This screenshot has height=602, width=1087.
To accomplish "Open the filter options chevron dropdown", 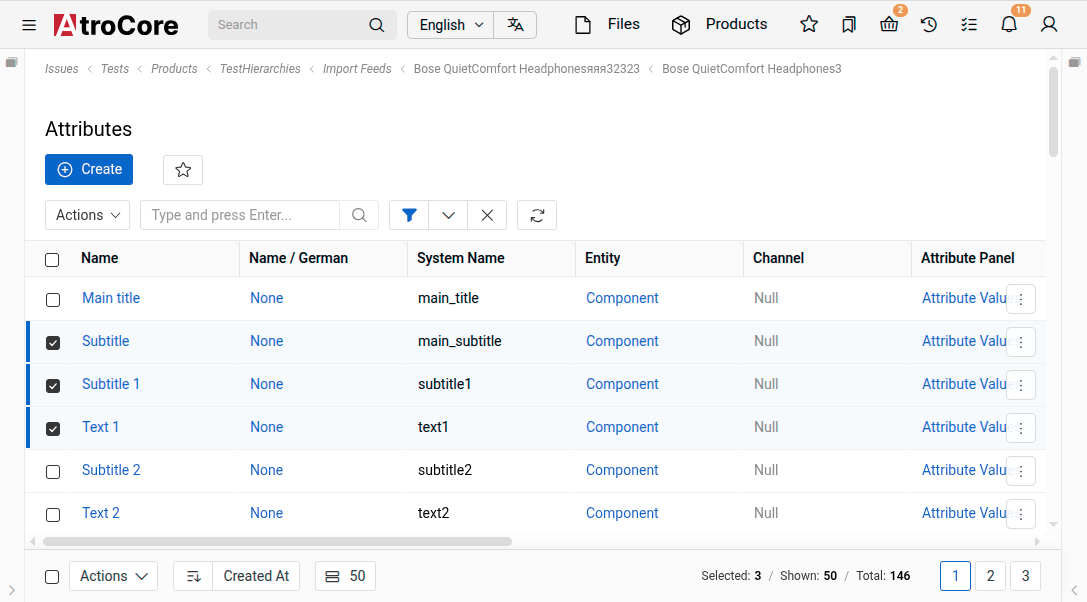I will point(449,215).
